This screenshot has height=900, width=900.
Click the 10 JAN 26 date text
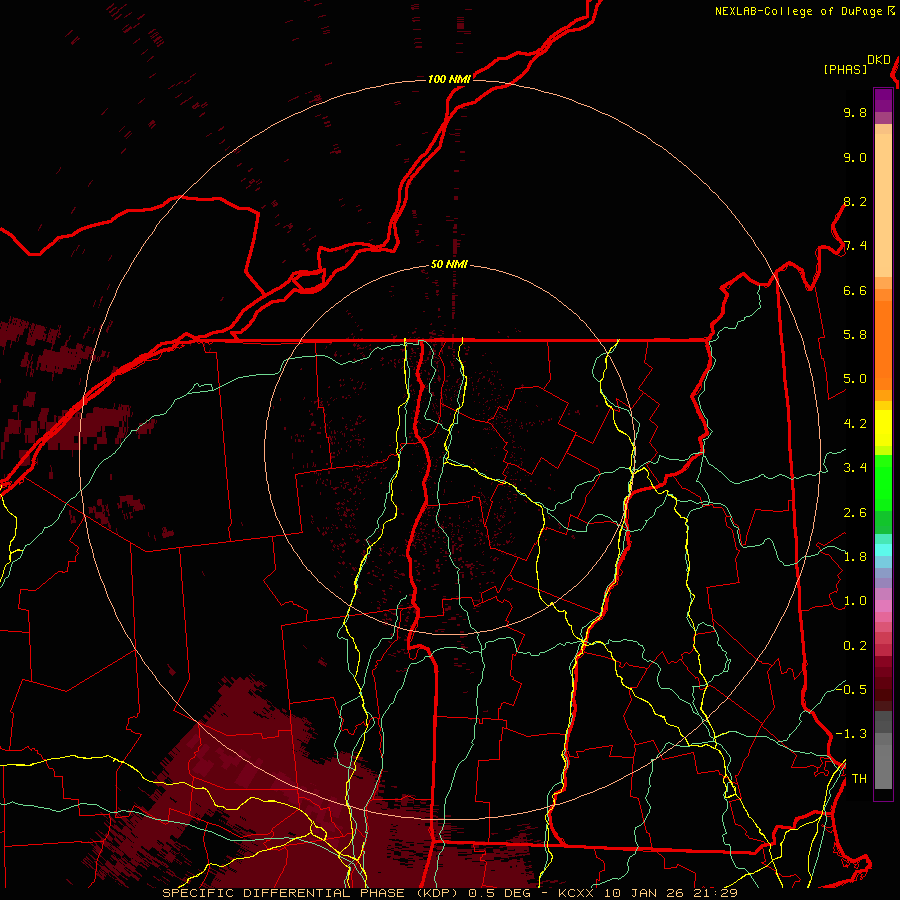(644, 893)
